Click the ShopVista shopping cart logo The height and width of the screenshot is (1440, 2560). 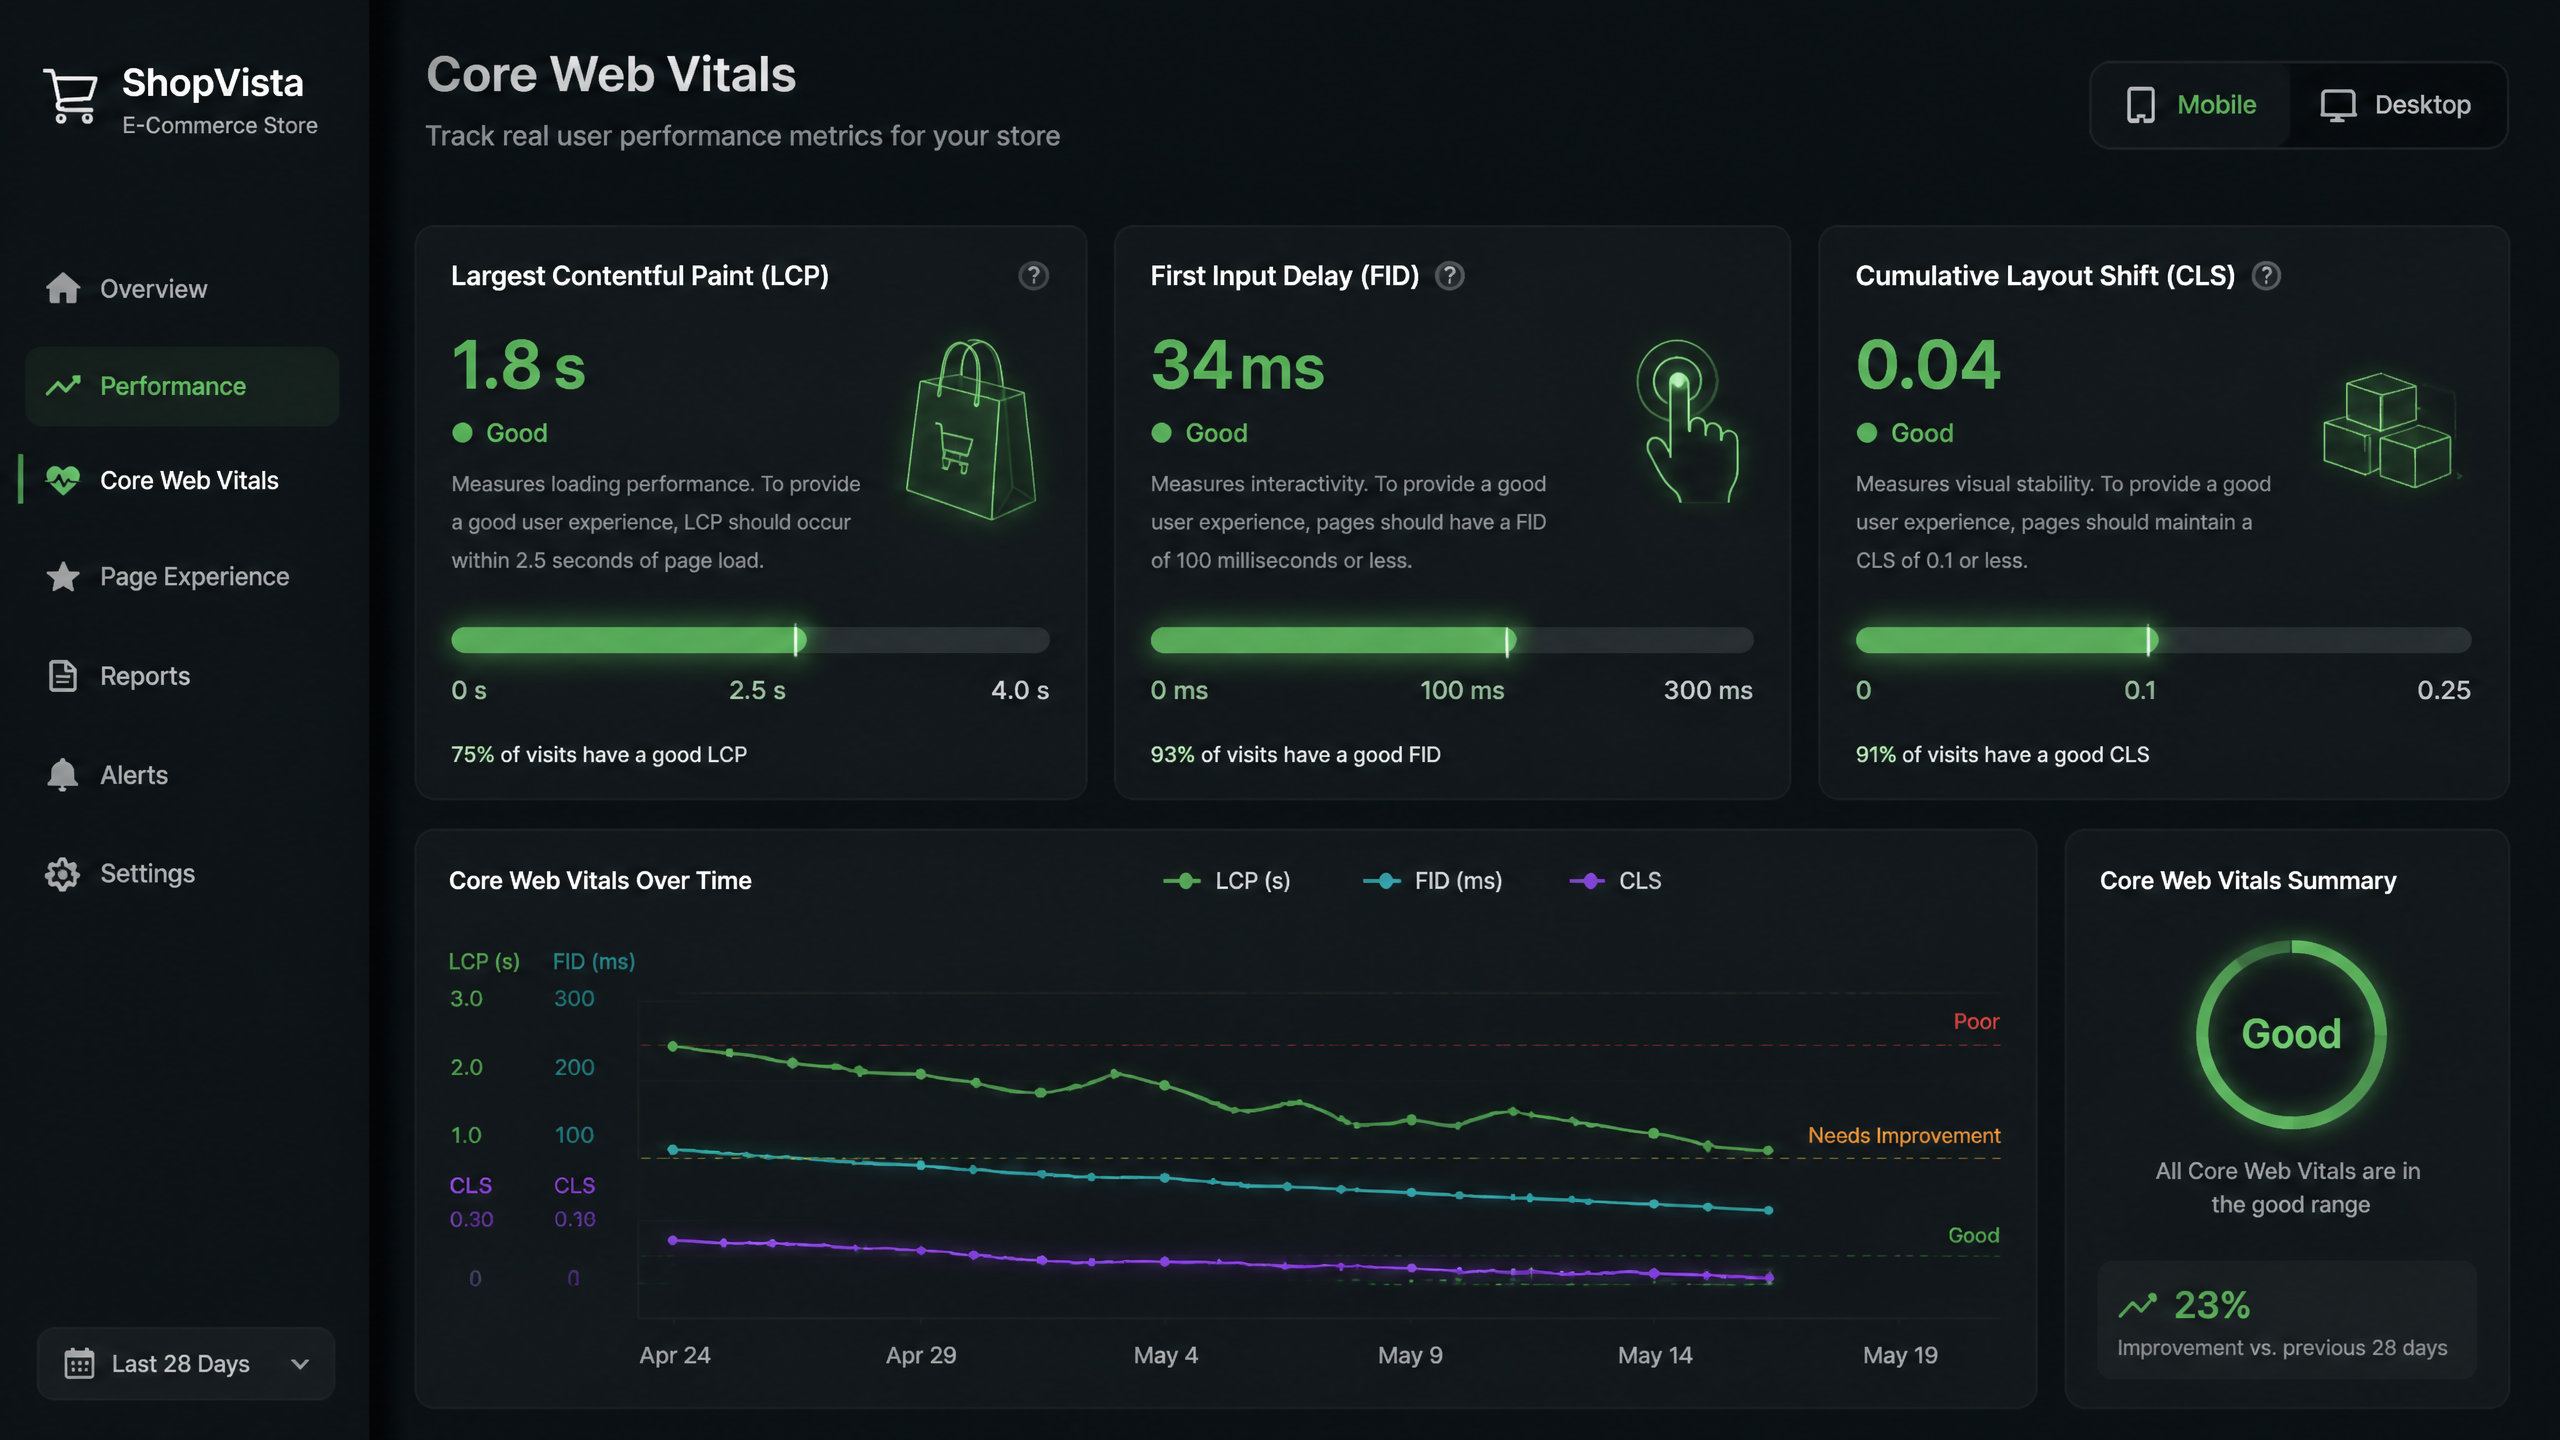70,96
